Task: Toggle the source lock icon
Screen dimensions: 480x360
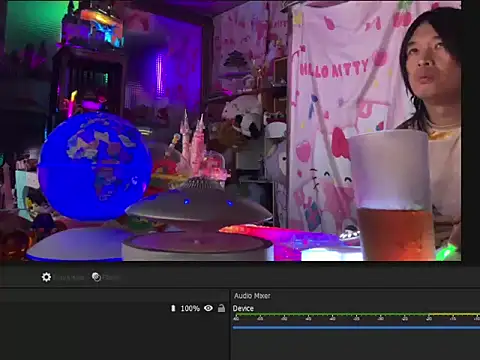Action: (x=221, y=308)
